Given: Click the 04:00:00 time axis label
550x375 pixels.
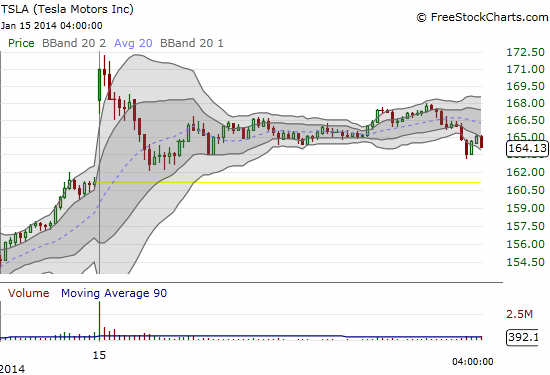Looking at the screenshot, I should [472, 362].
